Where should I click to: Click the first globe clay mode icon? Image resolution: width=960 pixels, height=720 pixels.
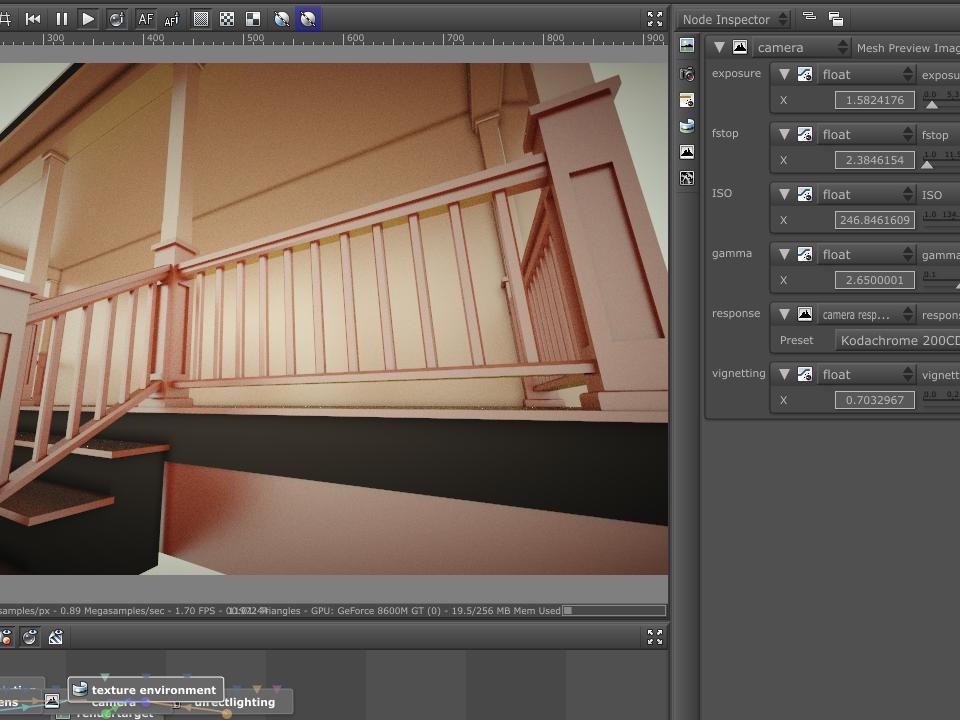point(282,19)
